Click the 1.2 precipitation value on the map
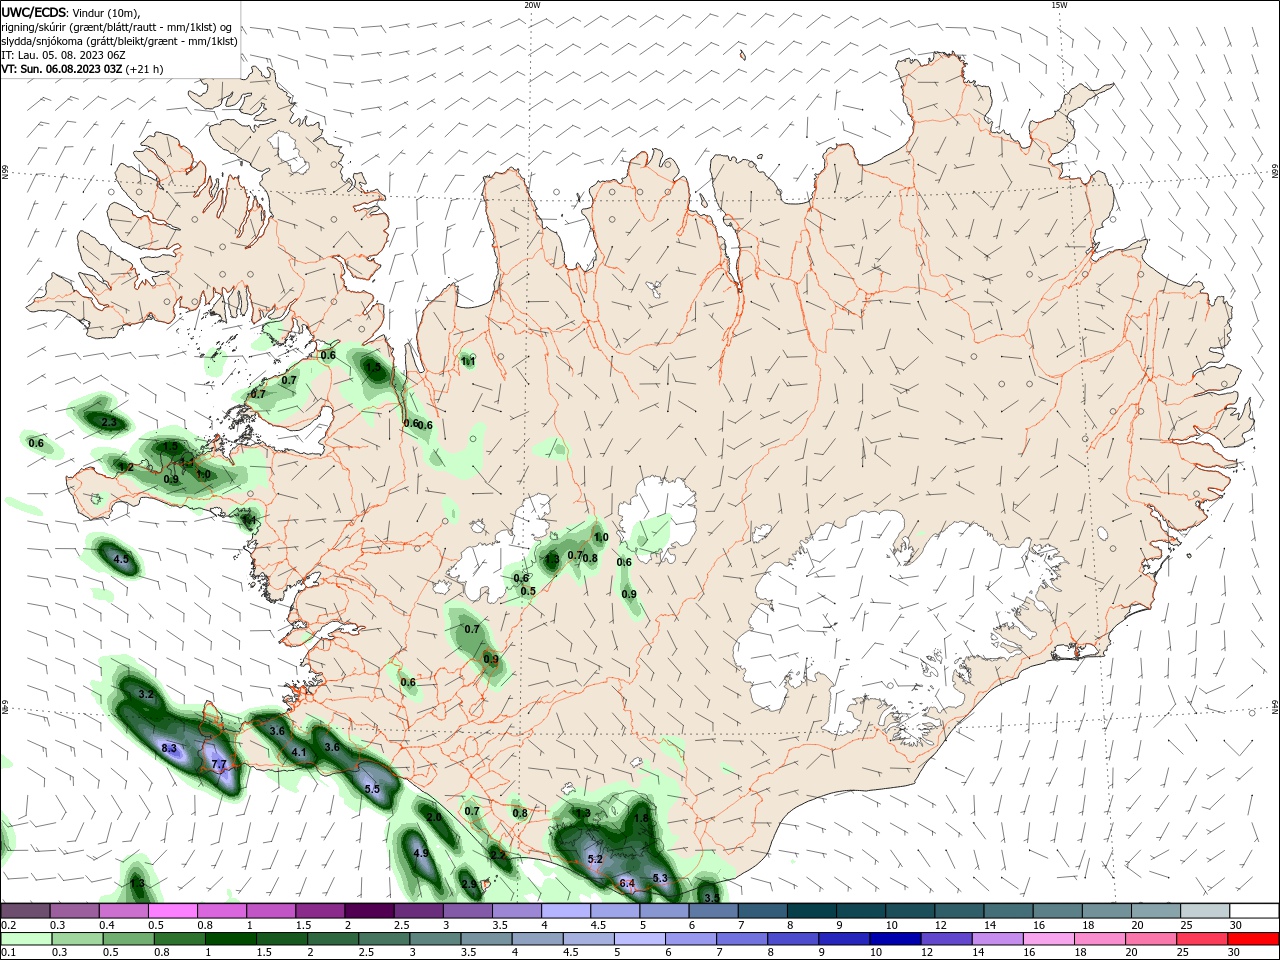Image resolution: width=1280 pixels, height=960 pixels. (x=126, y=467)
